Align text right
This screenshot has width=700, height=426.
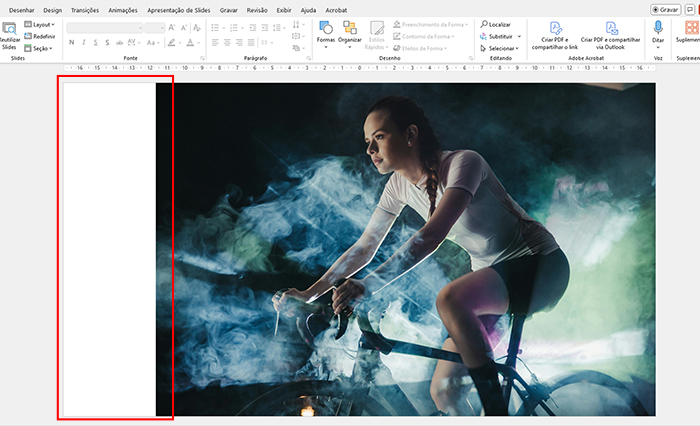coord(239,42)
